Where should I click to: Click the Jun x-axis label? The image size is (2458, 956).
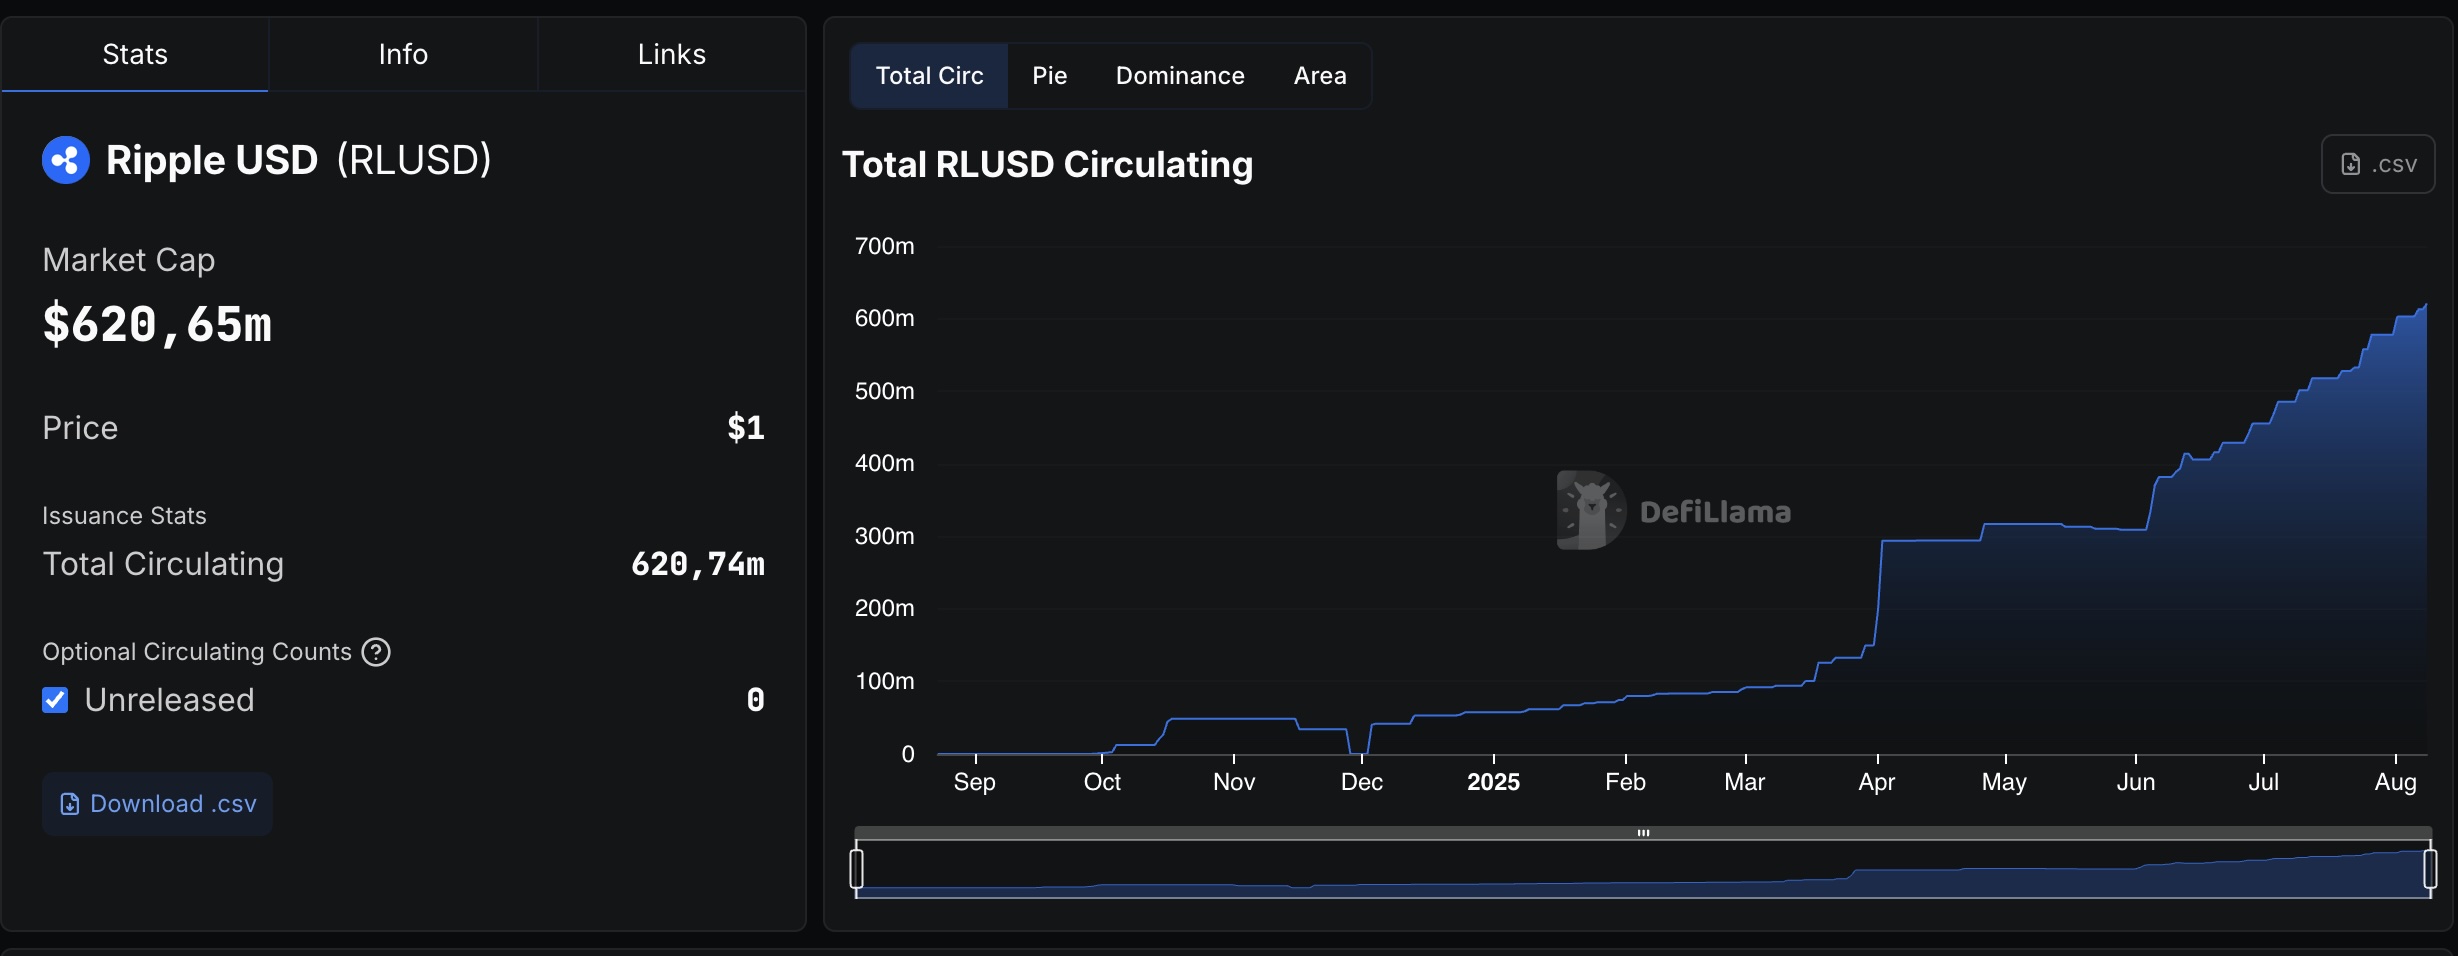point(2136,782)
